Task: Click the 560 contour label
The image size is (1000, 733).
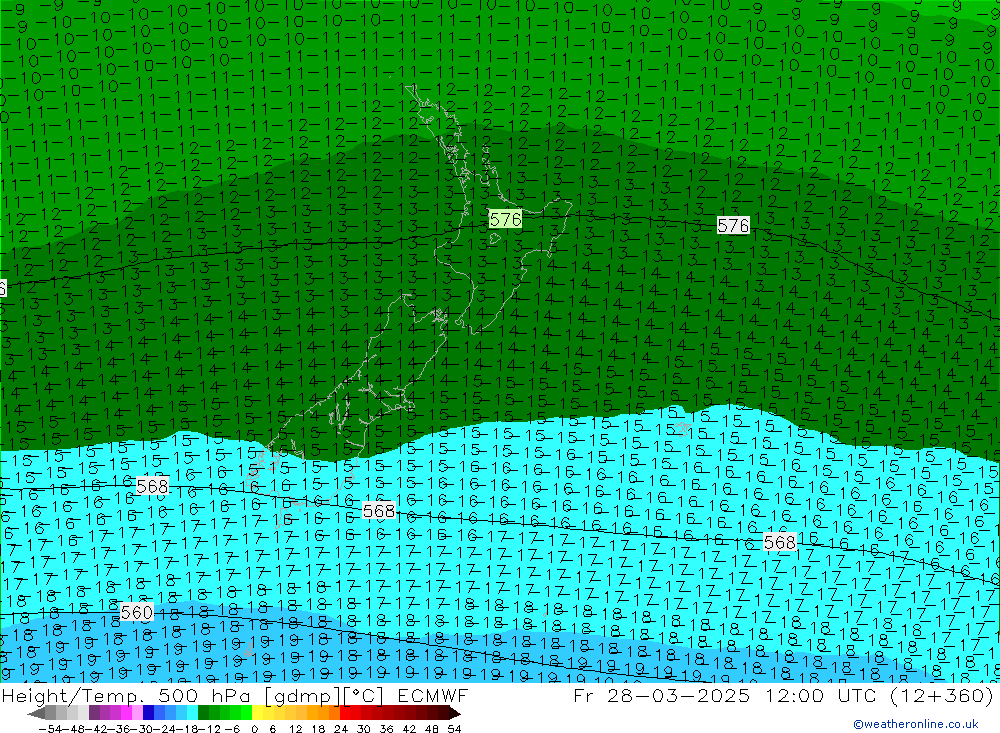Action: (136, 612)
